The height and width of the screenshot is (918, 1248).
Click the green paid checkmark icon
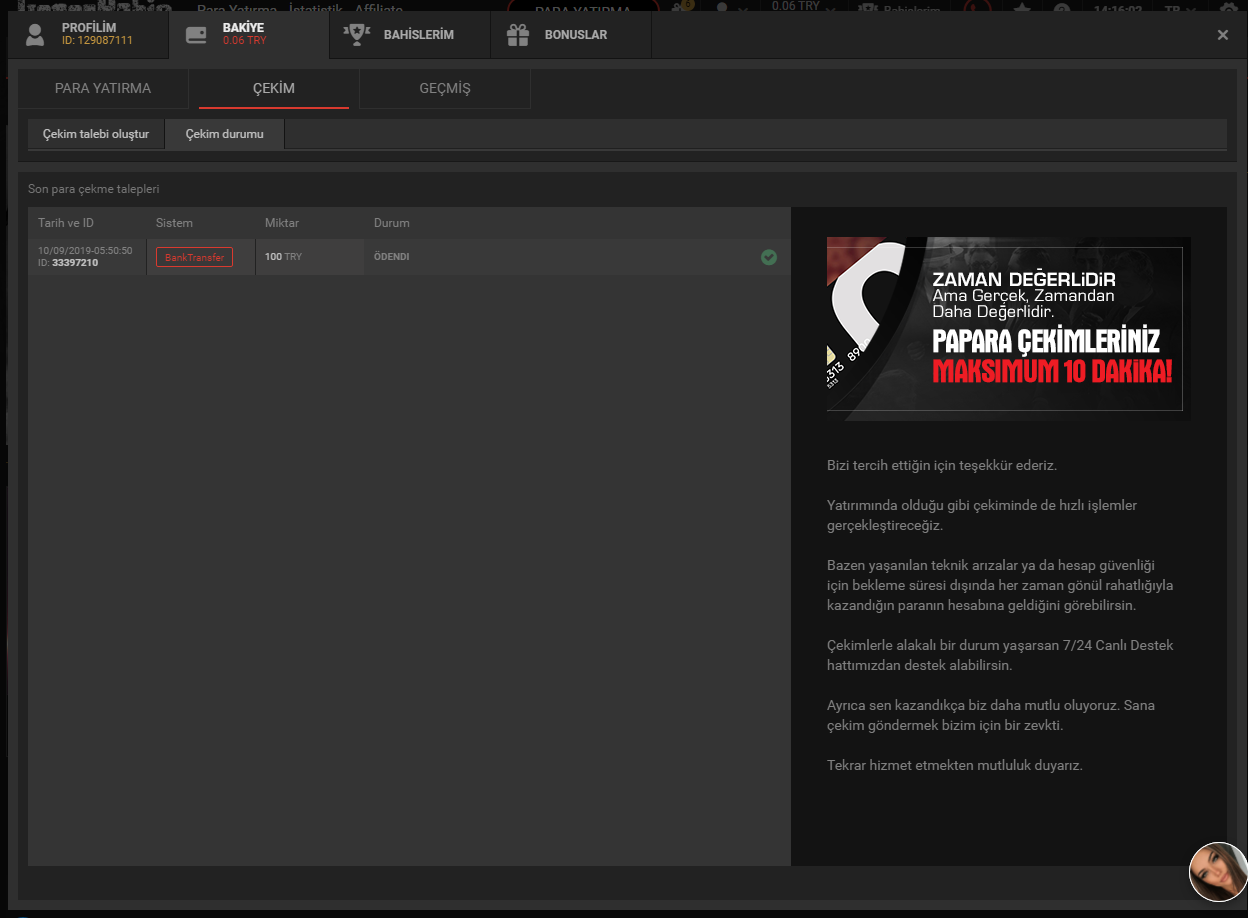[768, 257]
